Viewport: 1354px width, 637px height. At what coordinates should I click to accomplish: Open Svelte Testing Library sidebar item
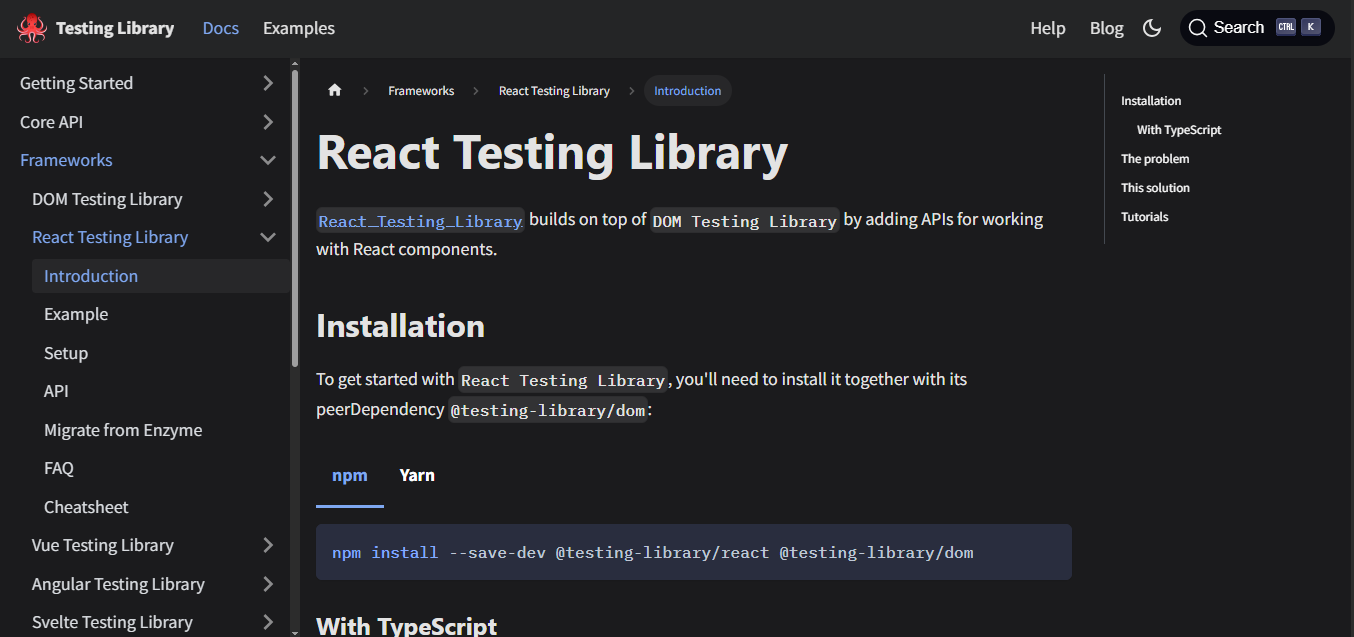click(x=112, y=622)
